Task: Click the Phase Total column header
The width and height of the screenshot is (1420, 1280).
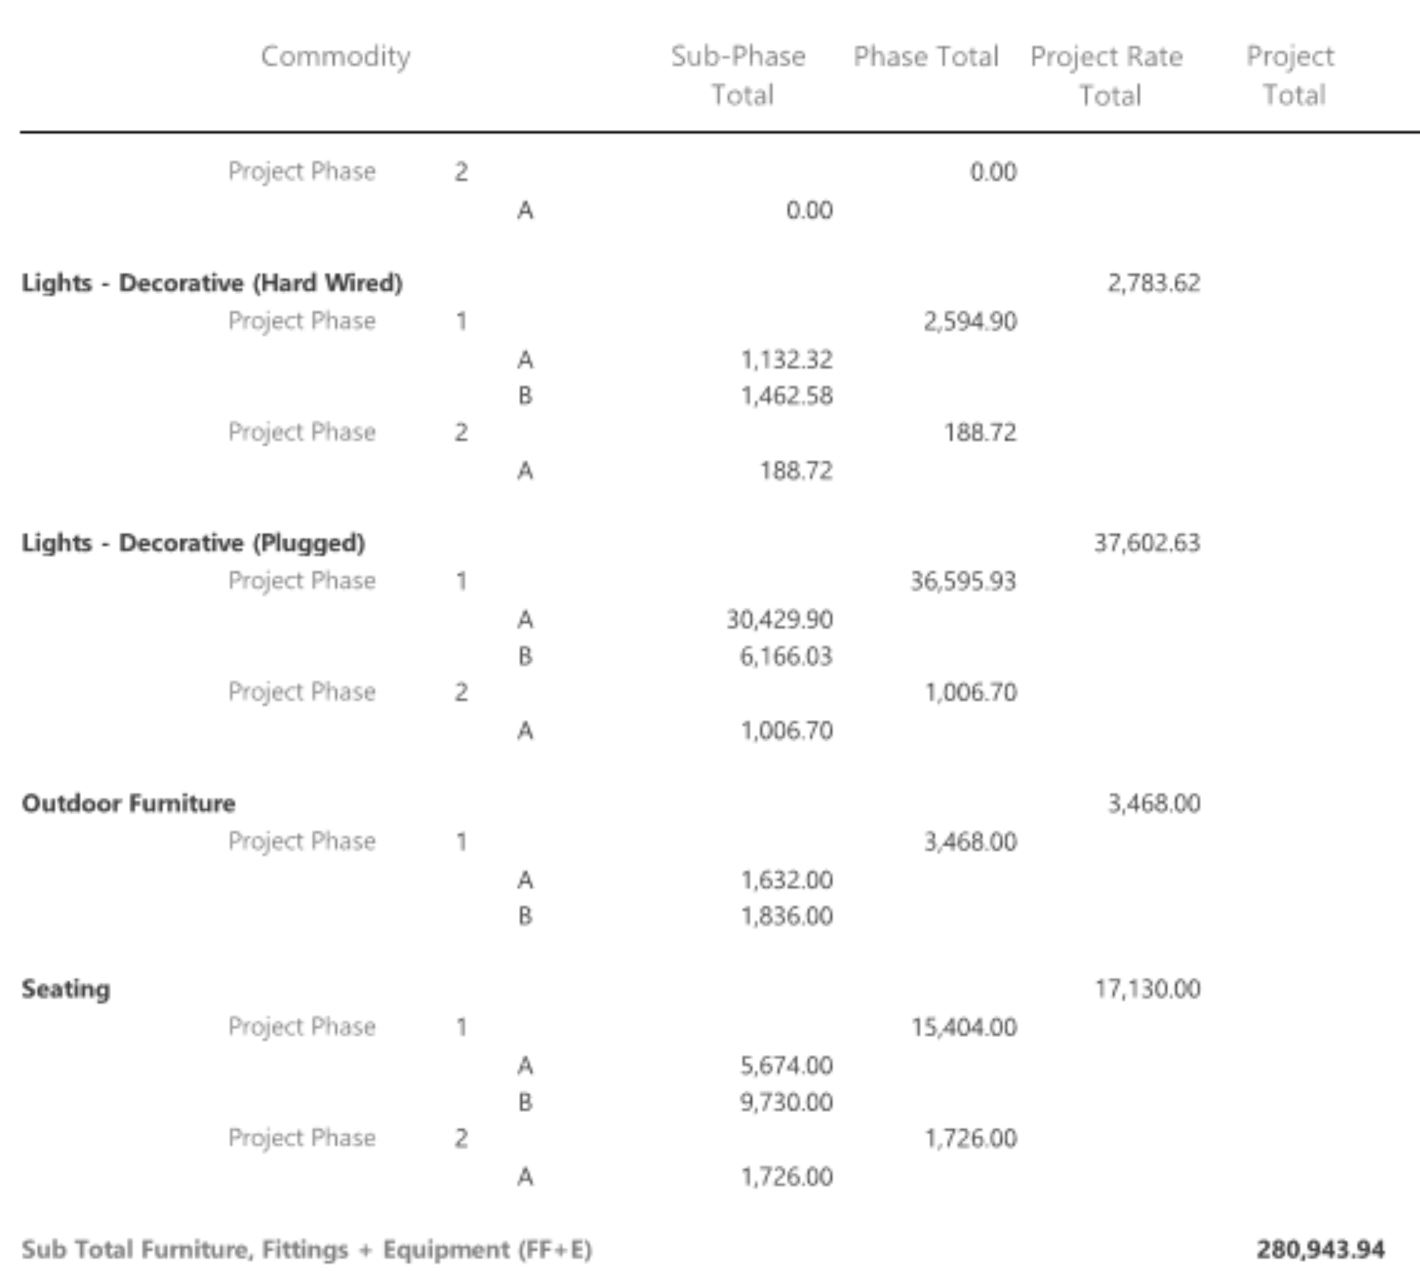Action: click(x=925, y=56)
